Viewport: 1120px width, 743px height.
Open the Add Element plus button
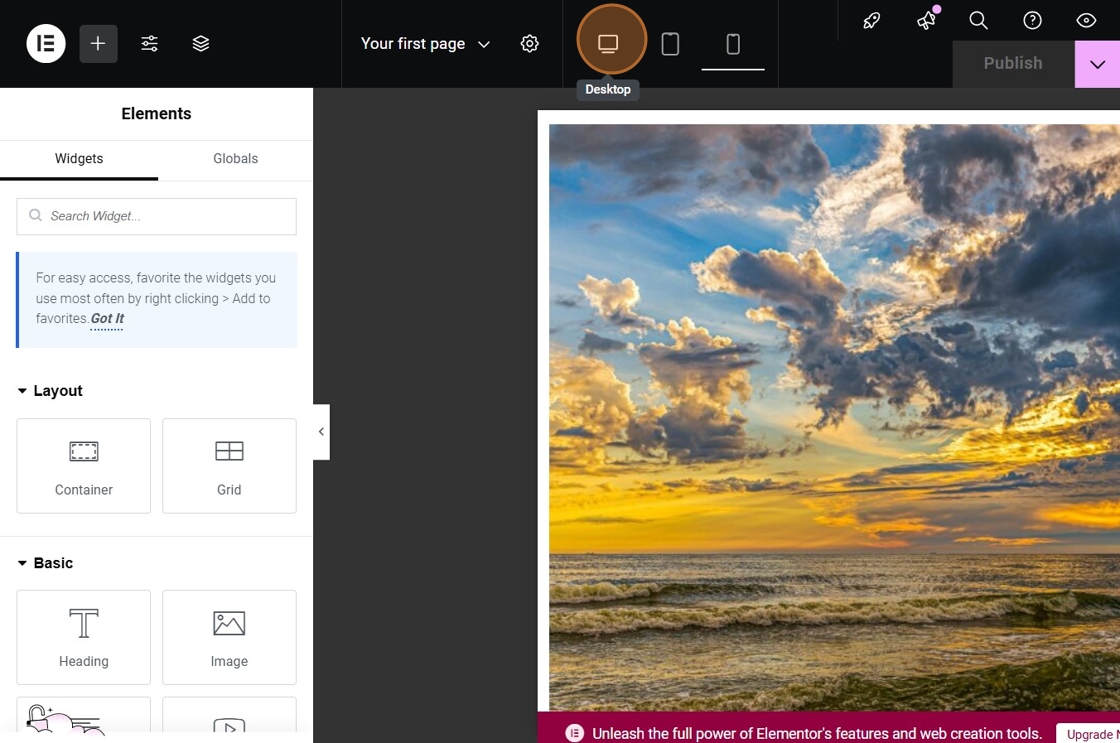click(x=98, y=44)
